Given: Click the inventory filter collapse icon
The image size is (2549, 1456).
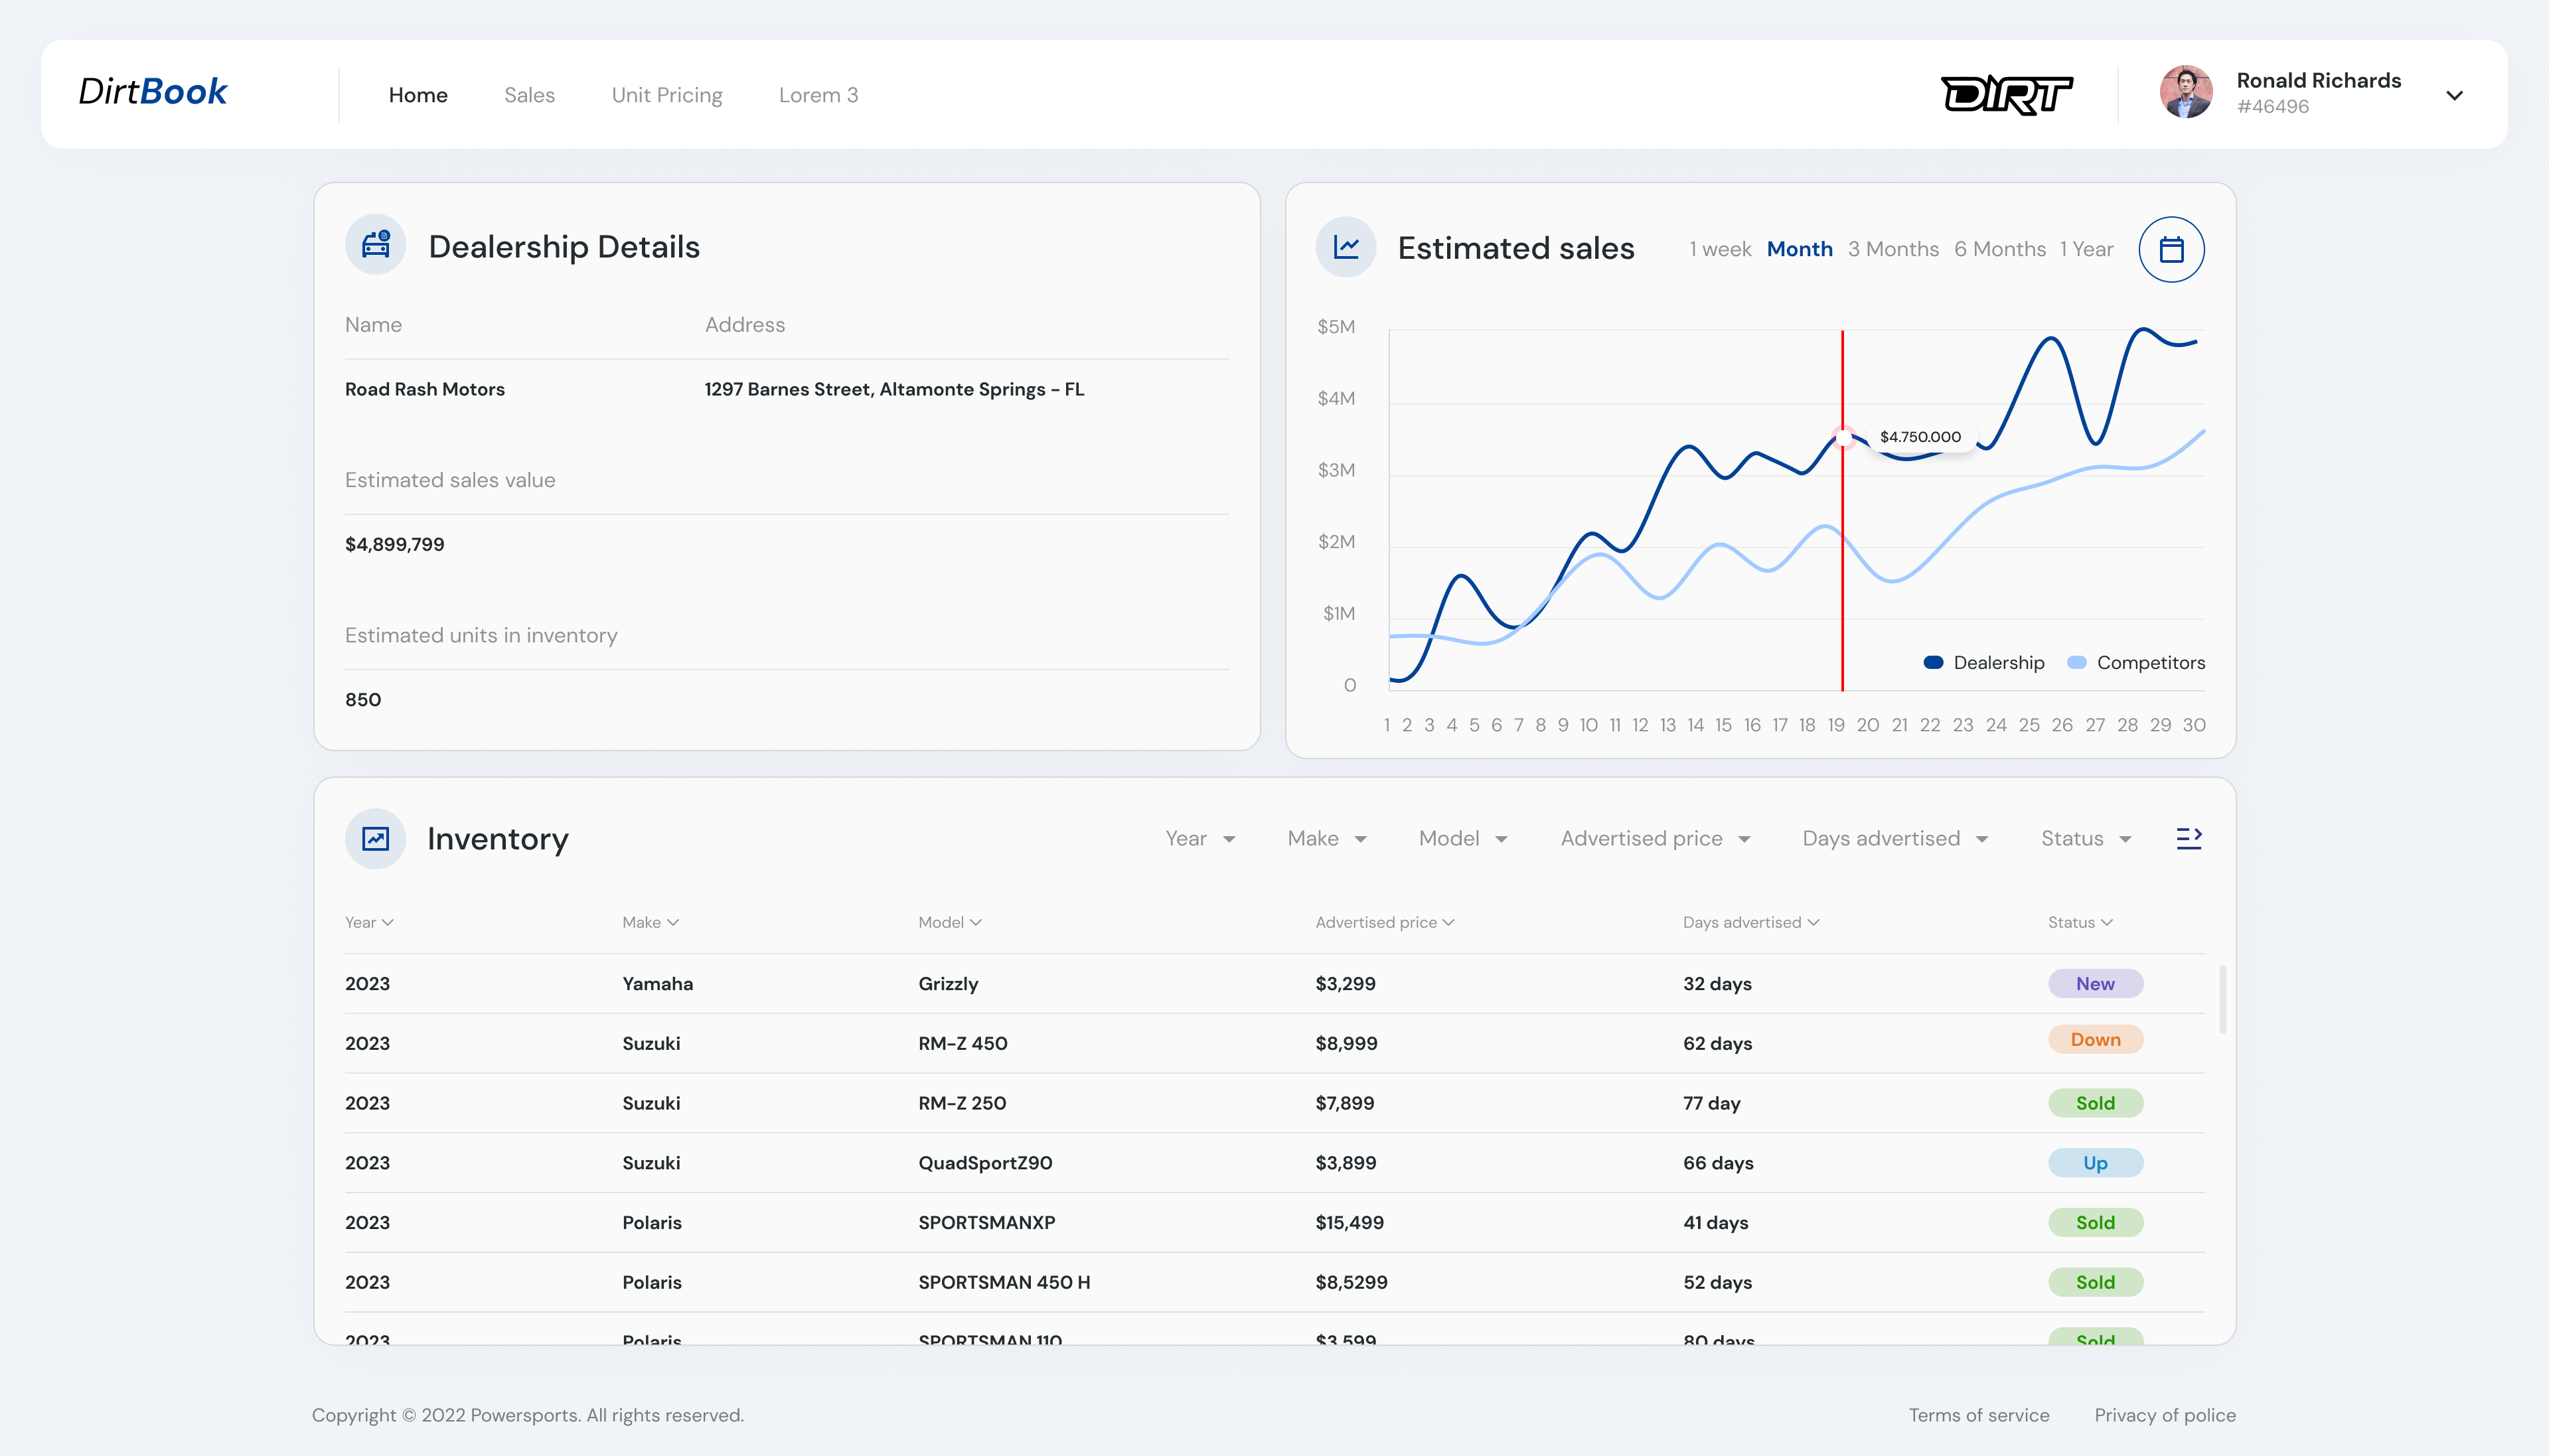Looking at the screenshot, I should tap(2188, 838).
